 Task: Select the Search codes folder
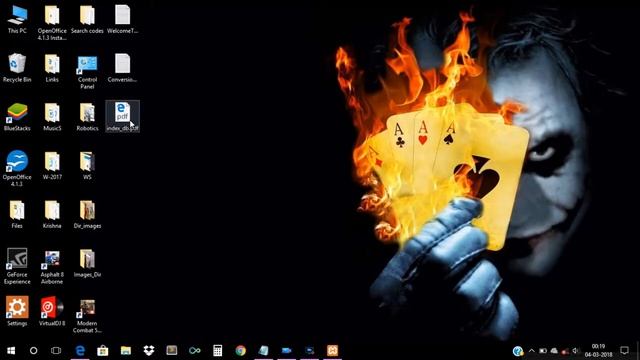[87, 20]
